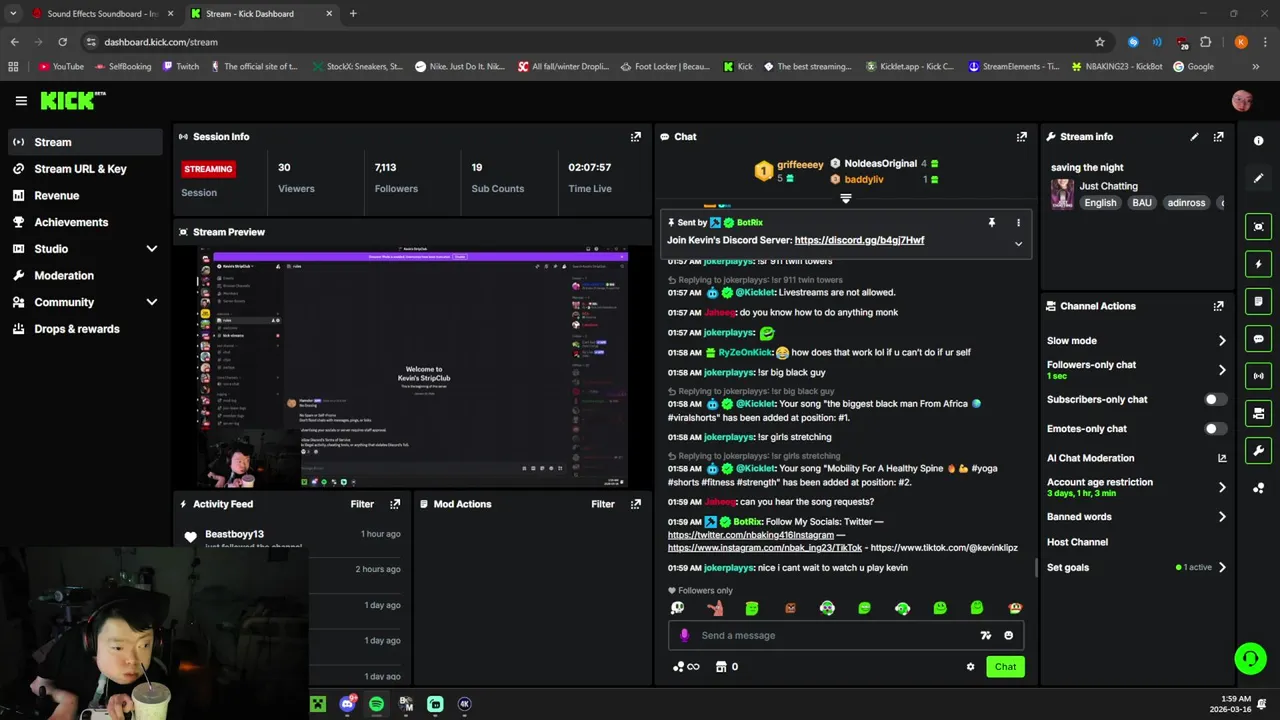1280x720 pixels.
Task: Click the stream preview thumbnail
Action: click(413, 368)
